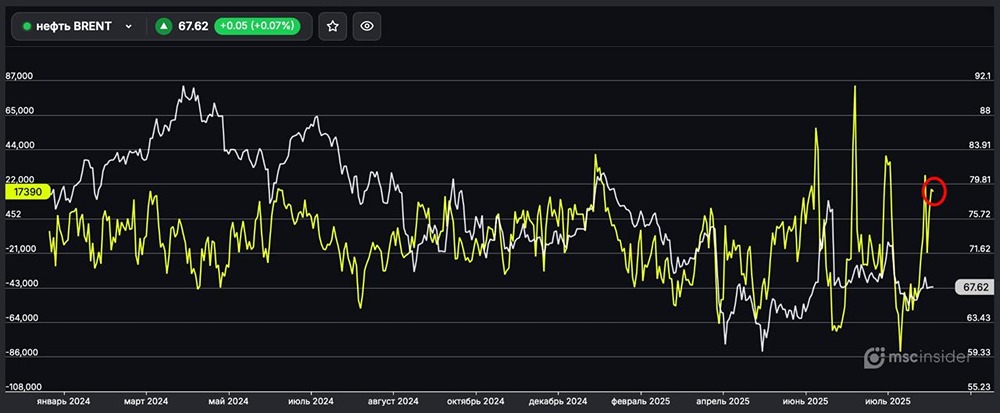The height and width of the screenshot is (413, 1000).
Task: Click the апрель 2025 date label
Action: [x=722, y=401]
